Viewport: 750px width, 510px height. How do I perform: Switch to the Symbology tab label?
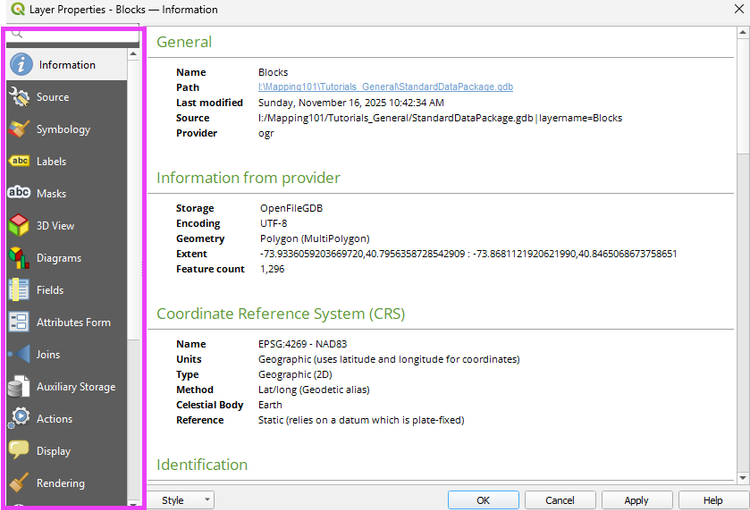click(x=63, y=130)
